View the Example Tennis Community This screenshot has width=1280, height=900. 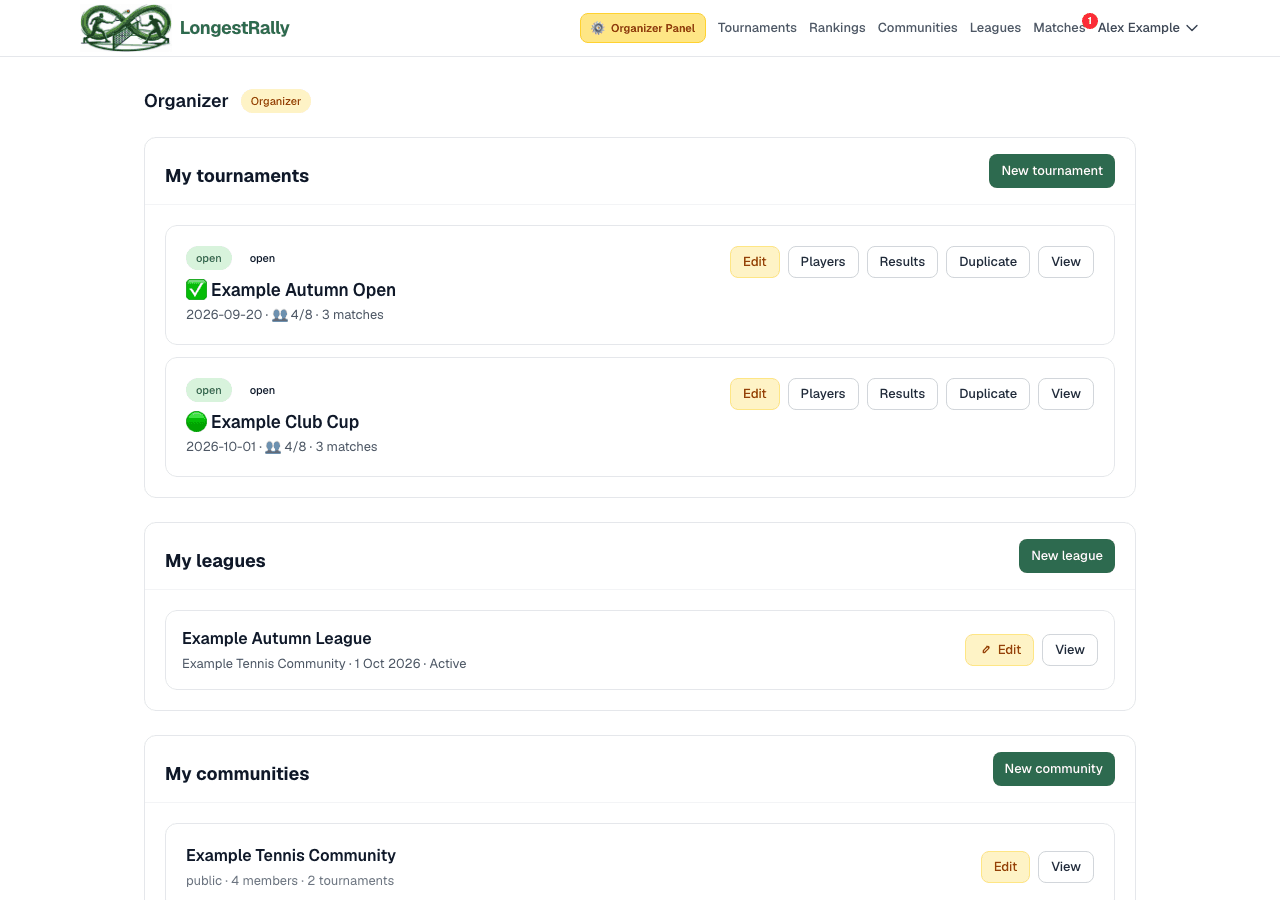pos(1066,867)
